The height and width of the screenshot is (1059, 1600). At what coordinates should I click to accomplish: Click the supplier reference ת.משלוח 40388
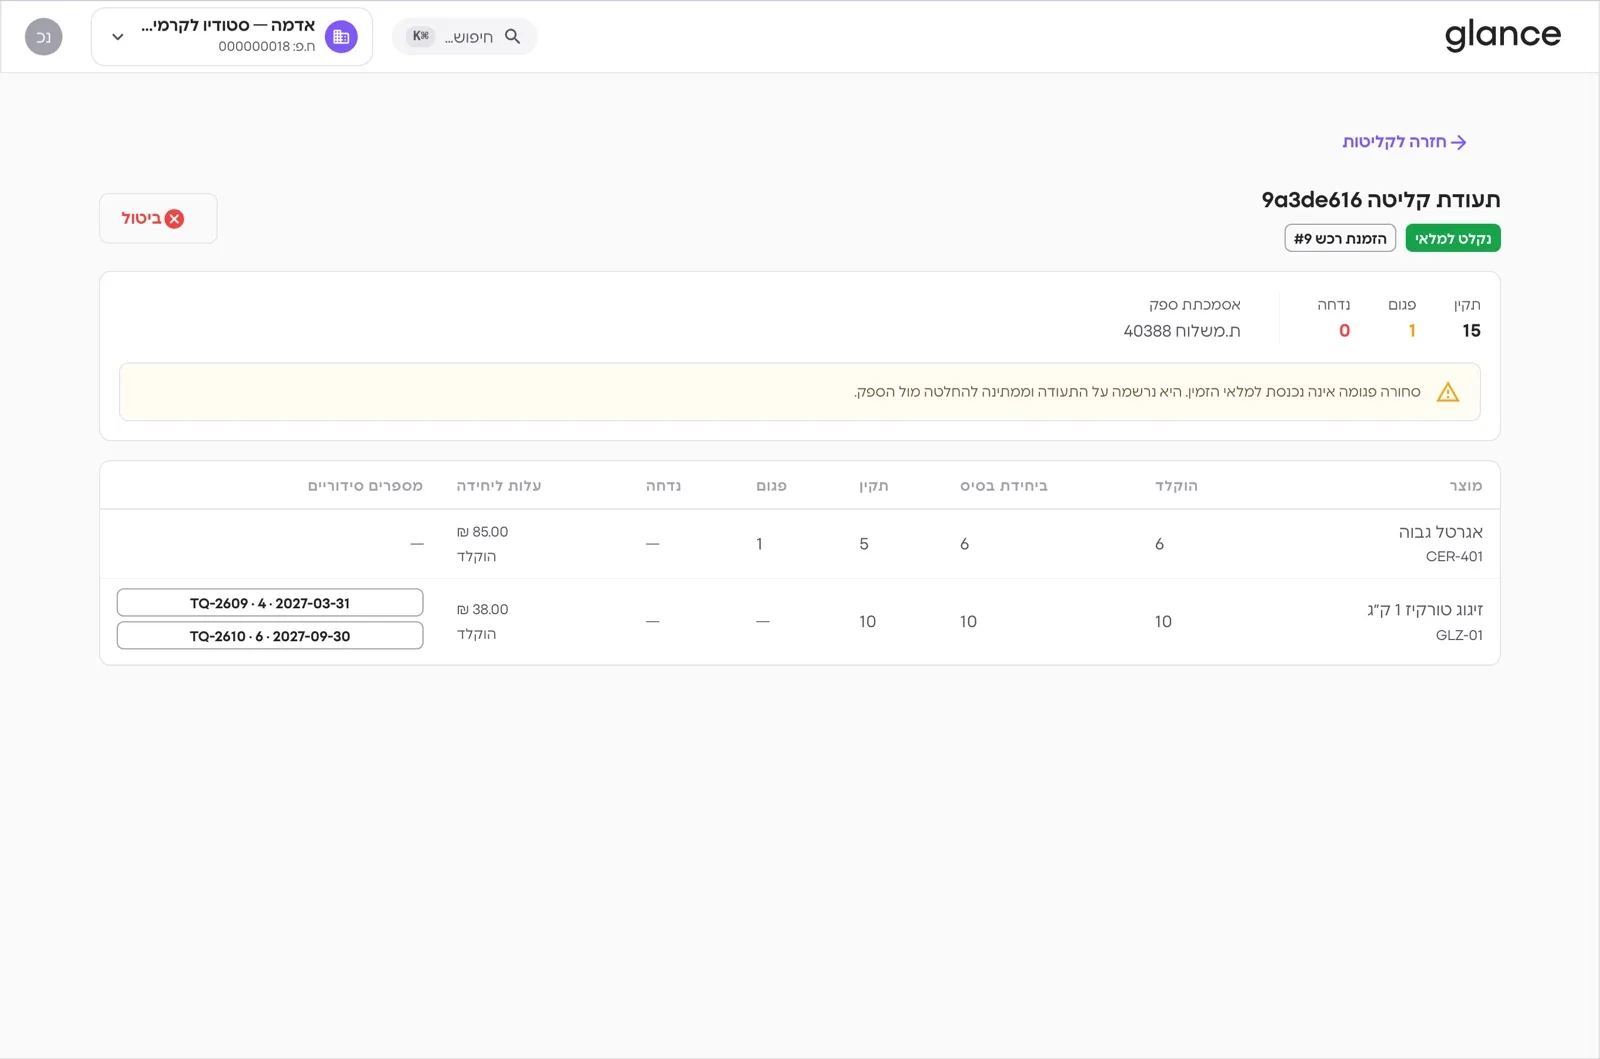[1182, 331]
